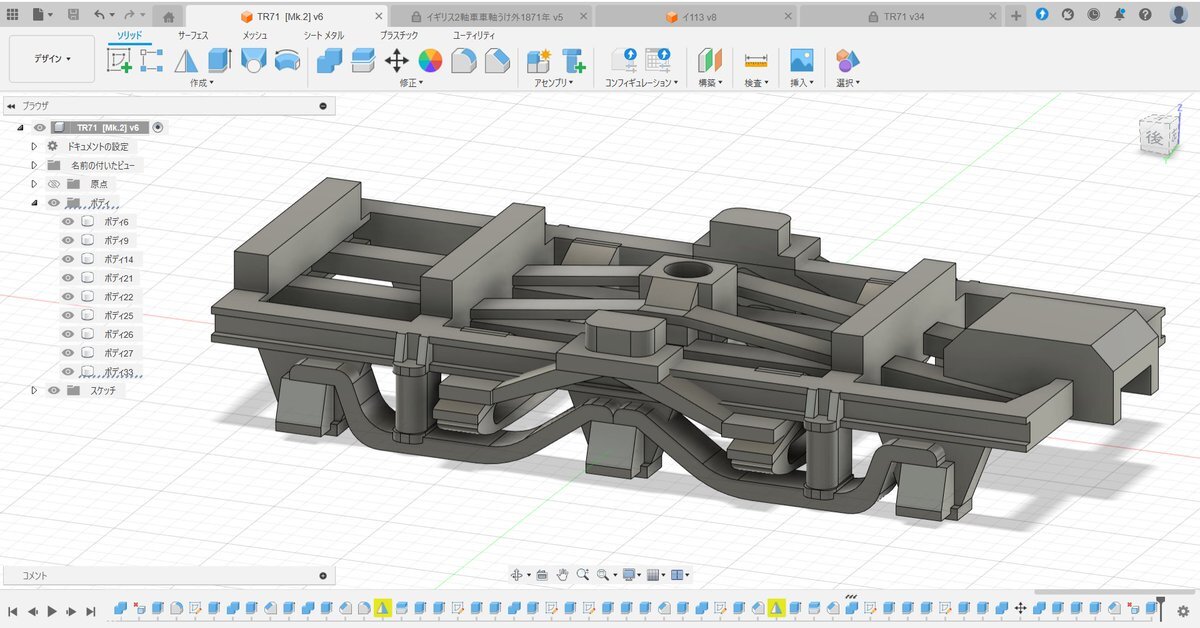1200x628 pixels.
Task: Hide ボディ6 using its eye icon
Action: click(x=69, y=221)
